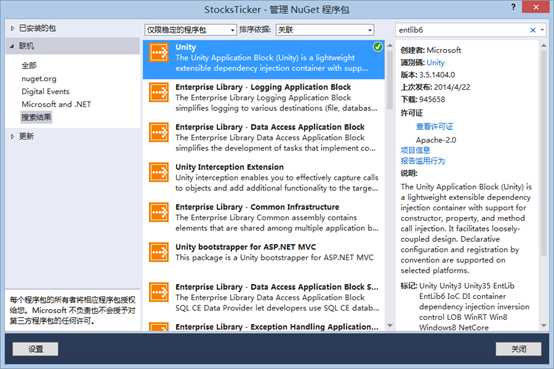Click the help question mark in title bar
Viewport: 554px width, 369px height.
pyautogui.click(x=513, y=7)
